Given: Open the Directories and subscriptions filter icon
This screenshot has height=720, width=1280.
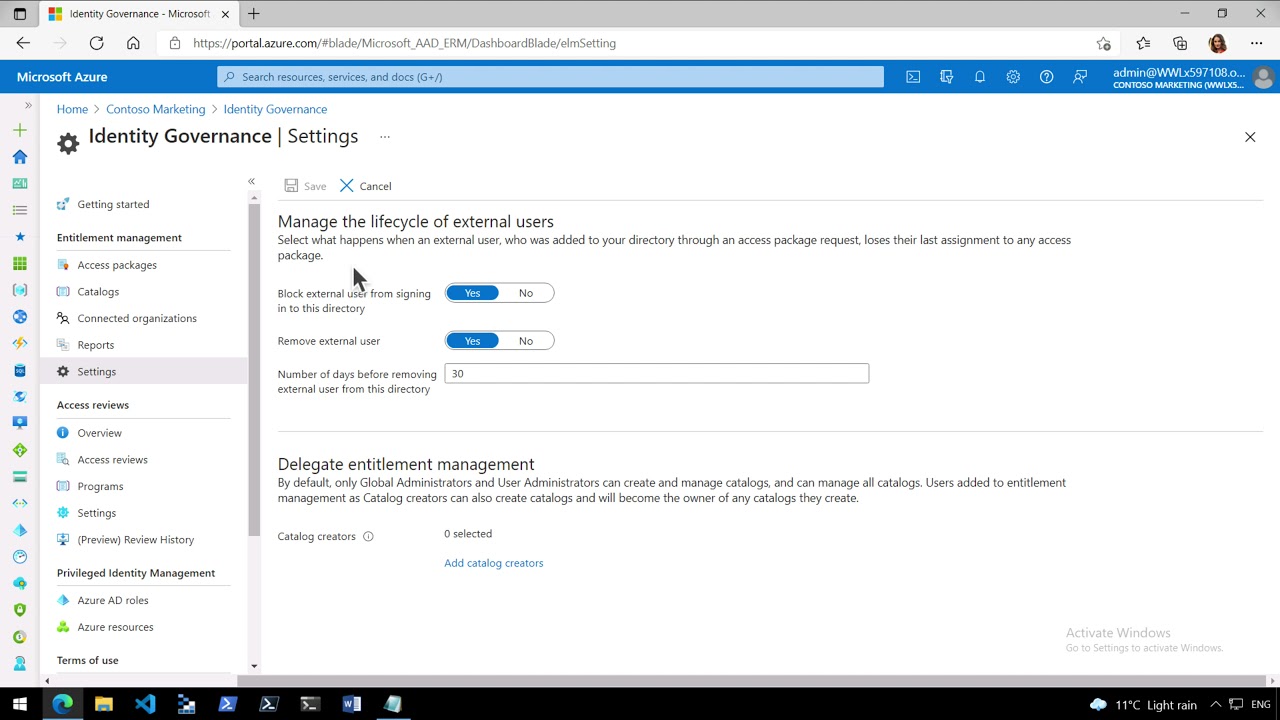Looking at the screenshot, I should [946, 77].
